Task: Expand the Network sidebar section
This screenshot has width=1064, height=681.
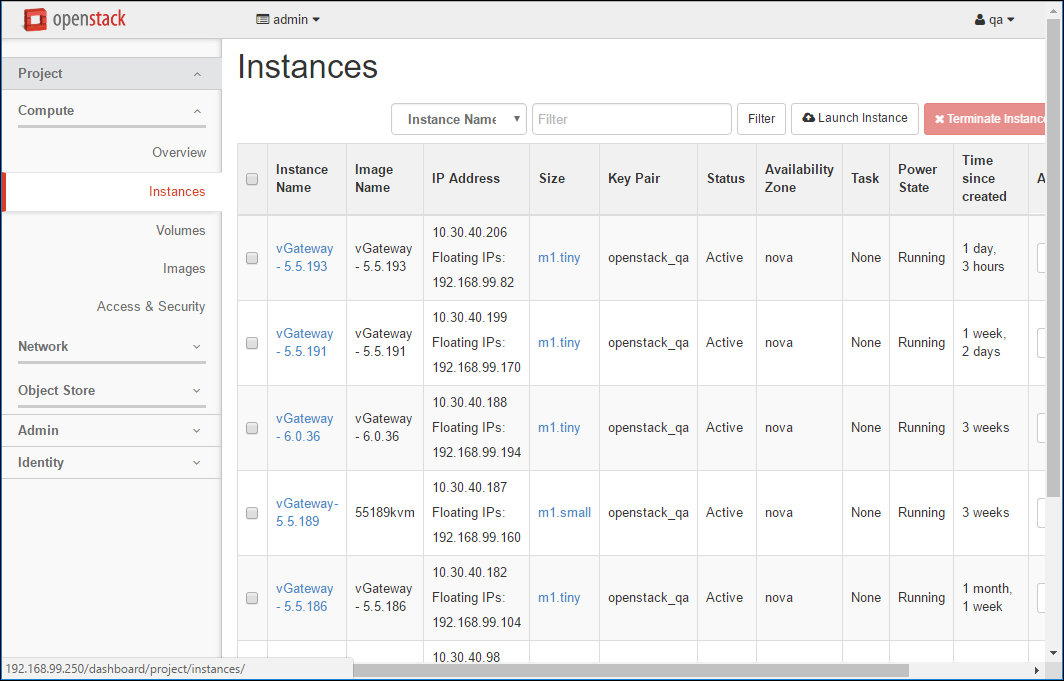Action: click(x=111, y=347)
